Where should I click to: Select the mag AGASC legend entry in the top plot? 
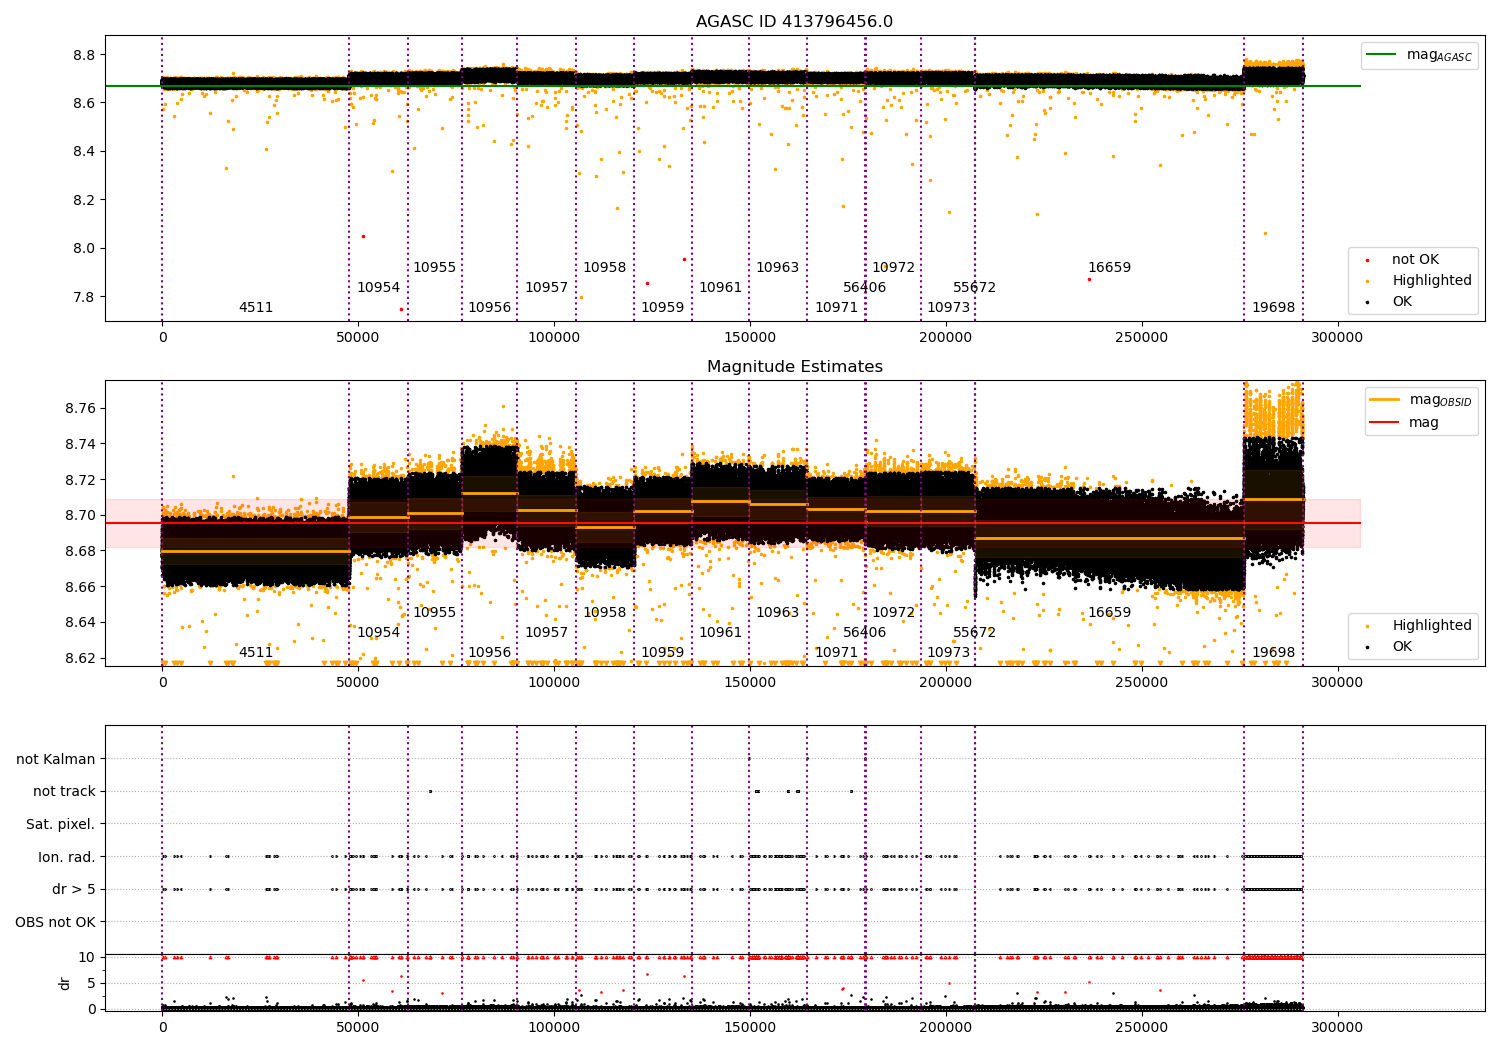pyautogui.click(x=1420, y=55)
